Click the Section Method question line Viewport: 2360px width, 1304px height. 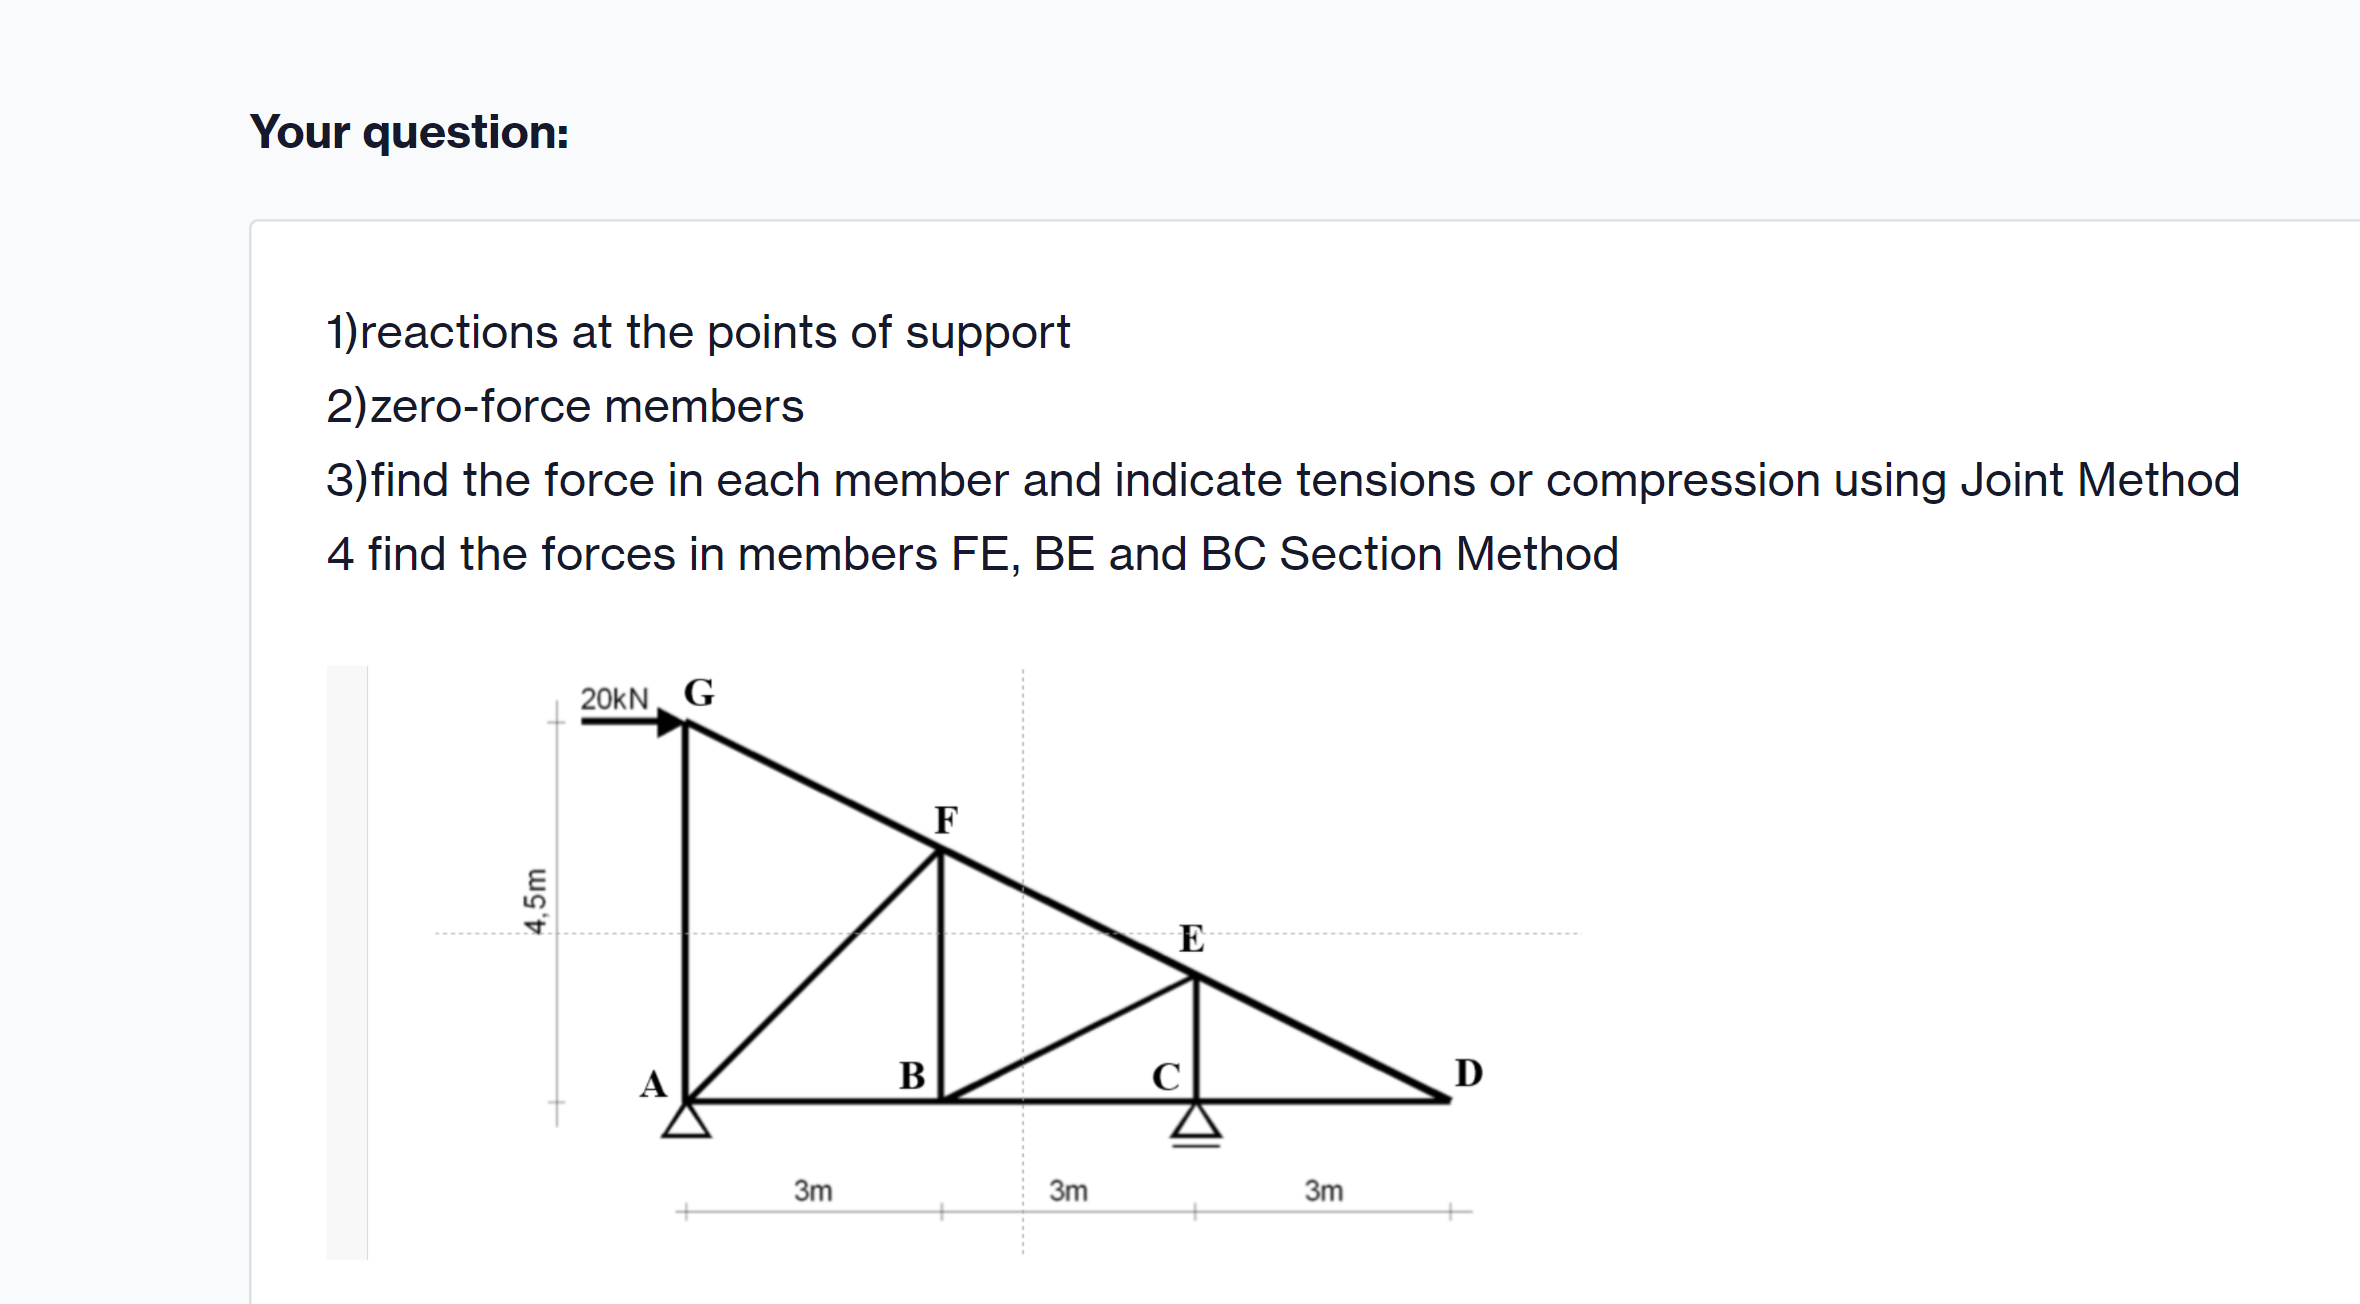pos(972,554)
